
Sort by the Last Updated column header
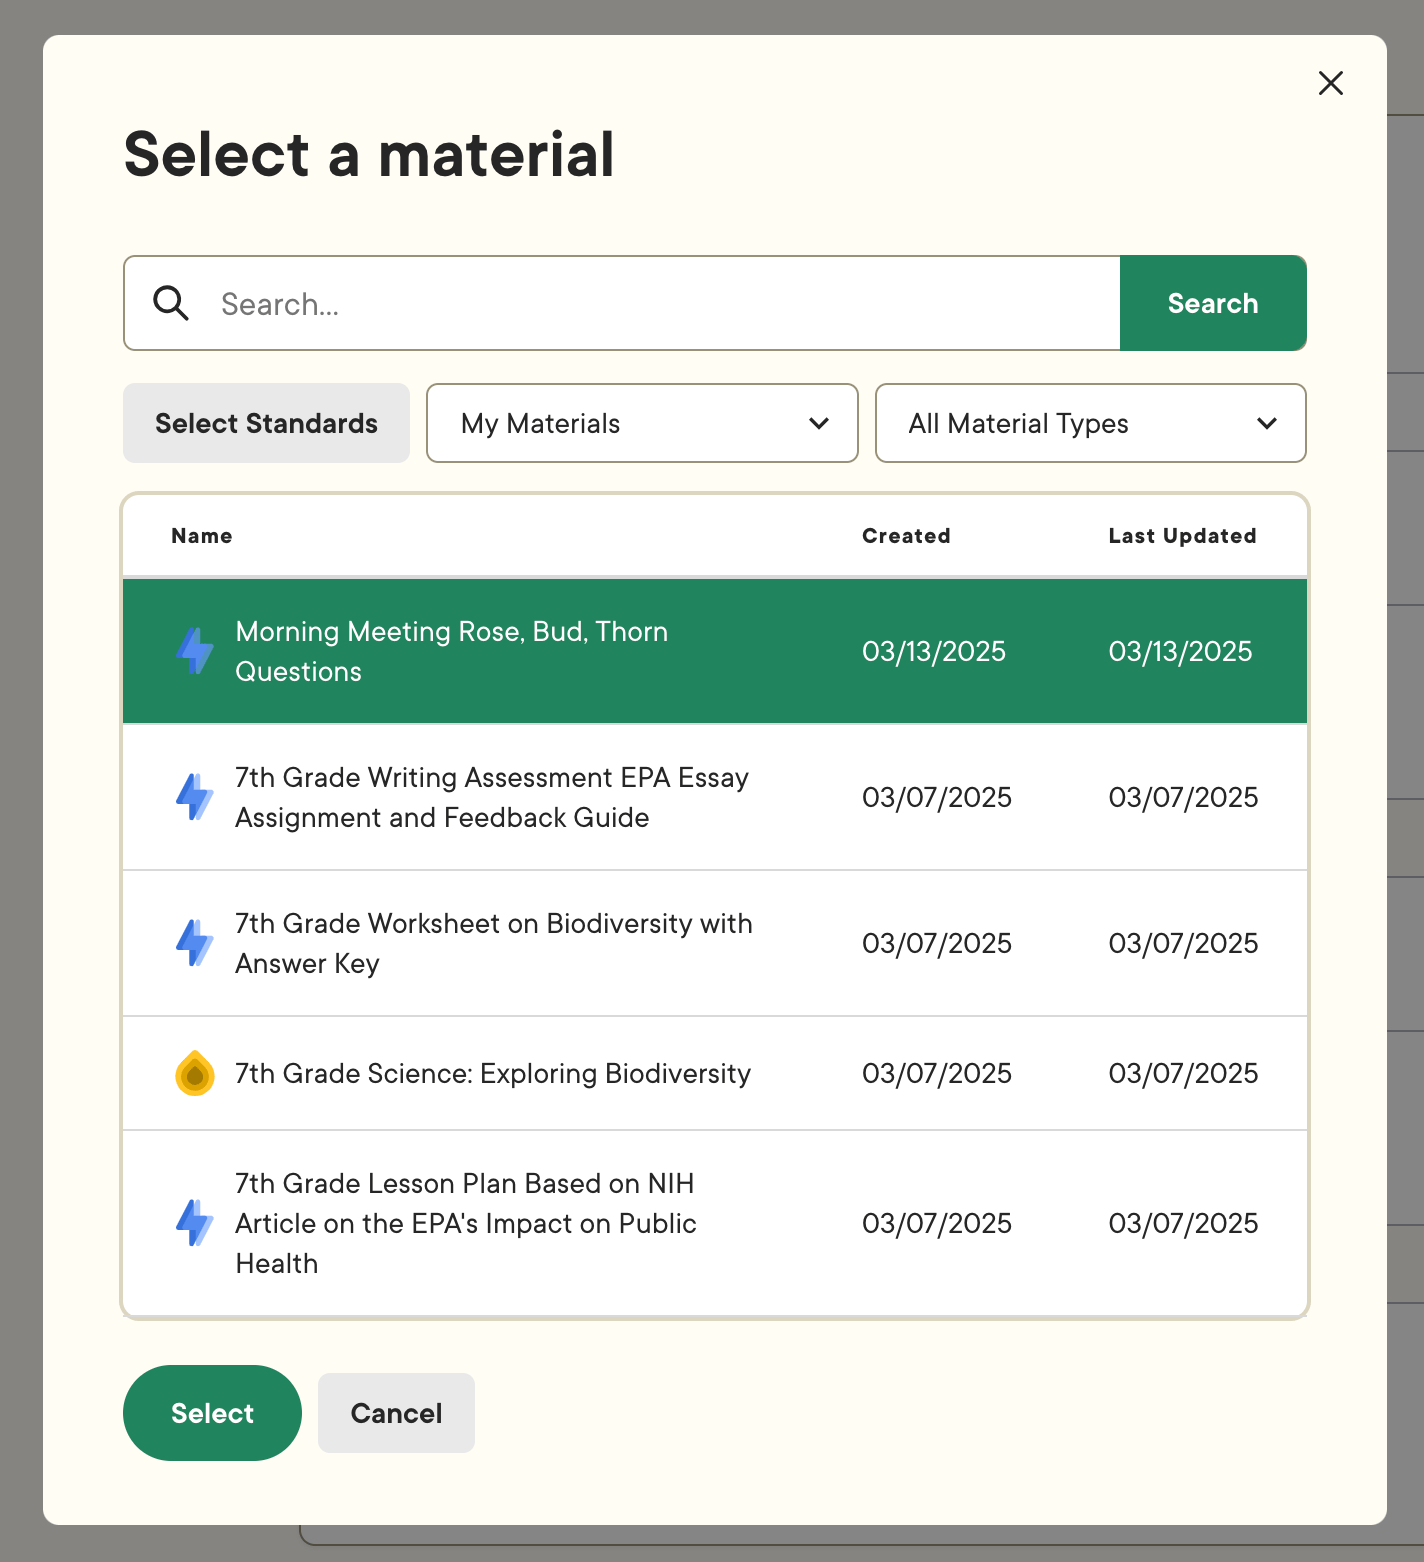(x=1182, y=536)
